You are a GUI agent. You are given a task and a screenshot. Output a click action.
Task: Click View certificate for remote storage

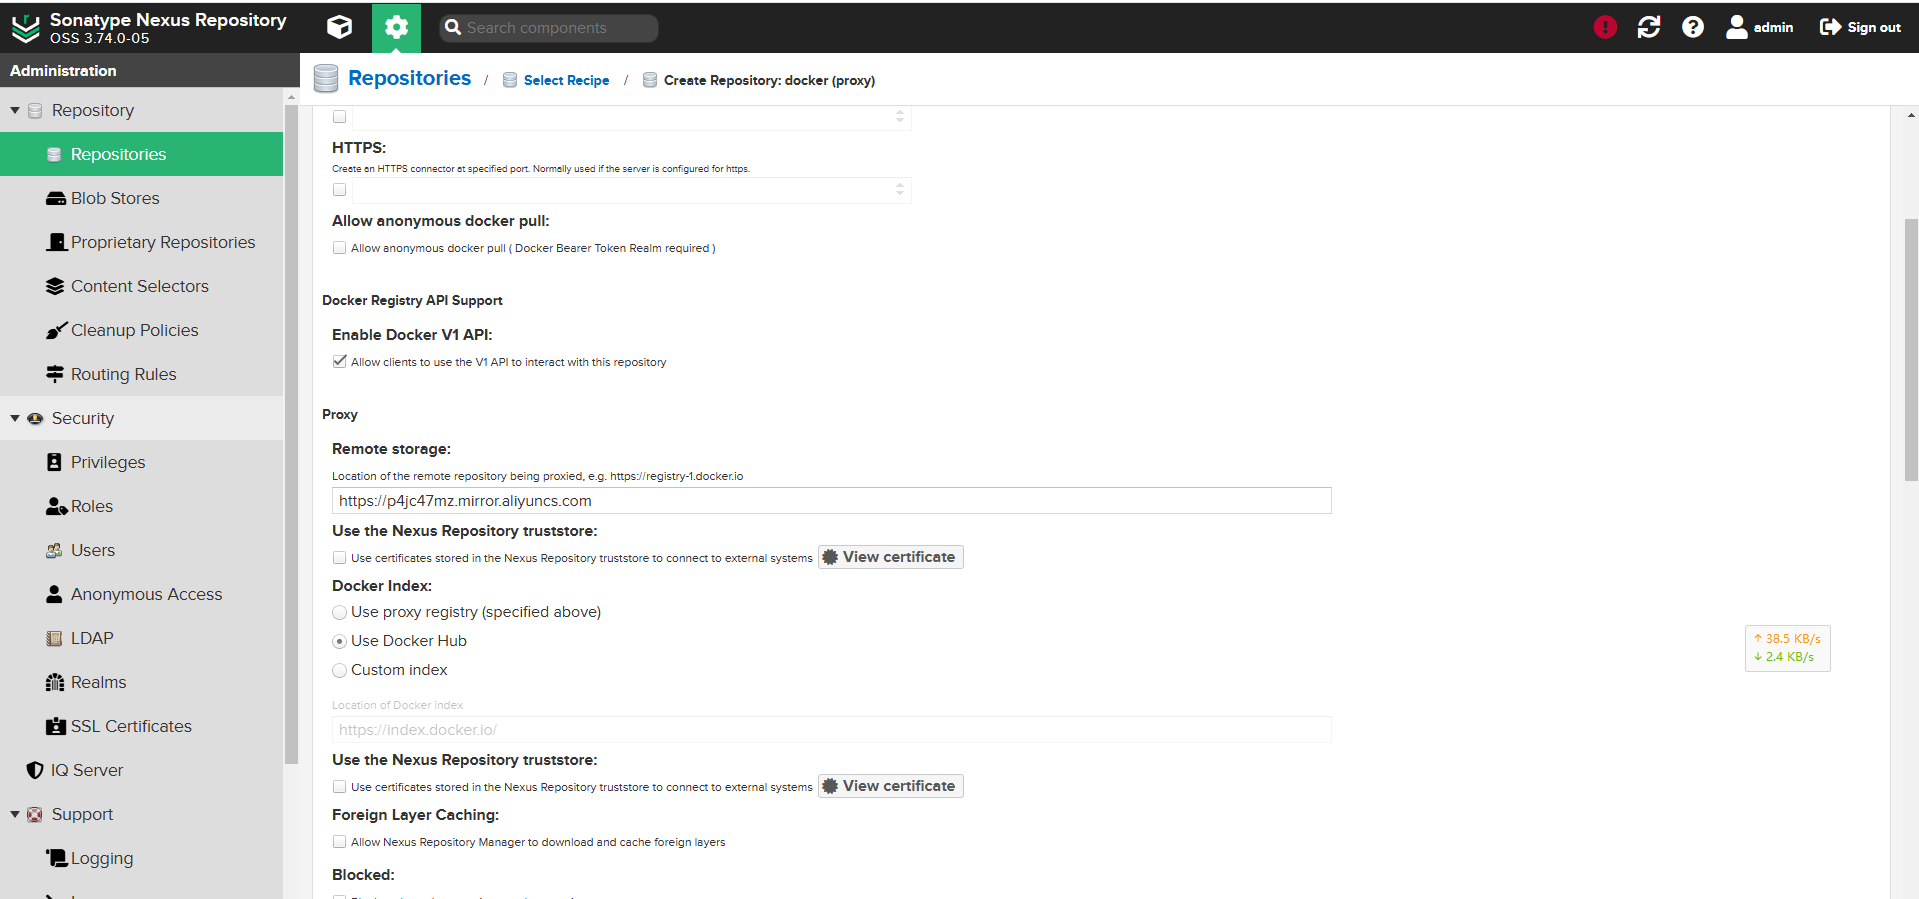coord(890,557)
